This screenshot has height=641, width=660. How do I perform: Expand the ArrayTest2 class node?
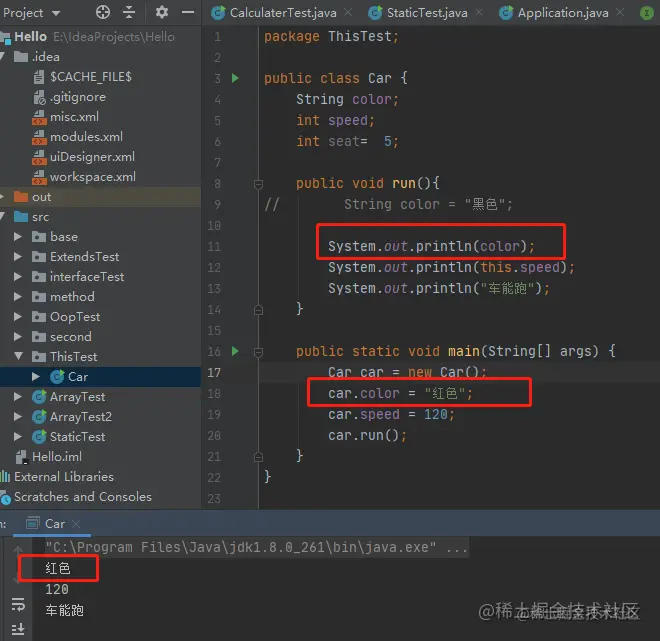click(18, 417)
